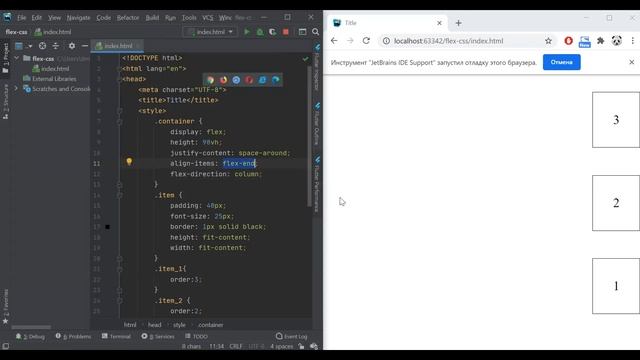This screenshot has height=360, width=640.
Task: Preview the page using the Safari icon in the editor
Action: pos(236,80)
